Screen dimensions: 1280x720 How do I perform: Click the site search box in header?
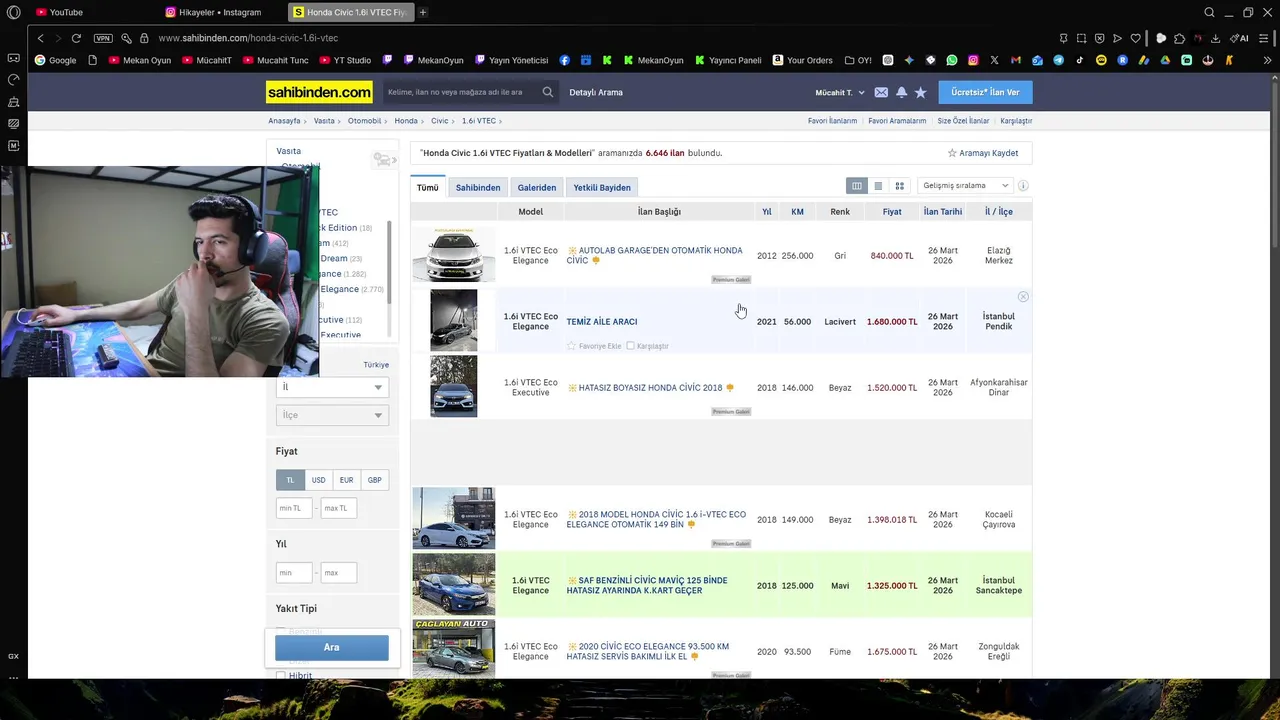coord(460,92)
